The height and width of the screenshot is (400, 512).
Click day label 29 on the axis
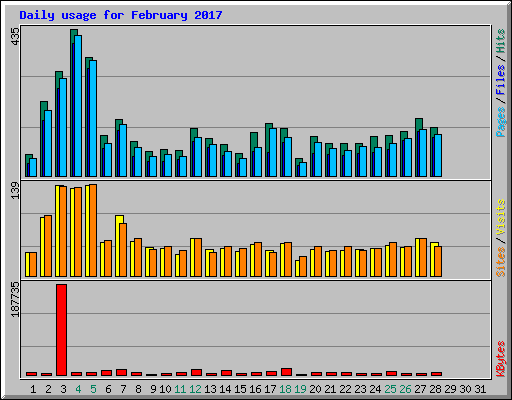coord(450,389)
